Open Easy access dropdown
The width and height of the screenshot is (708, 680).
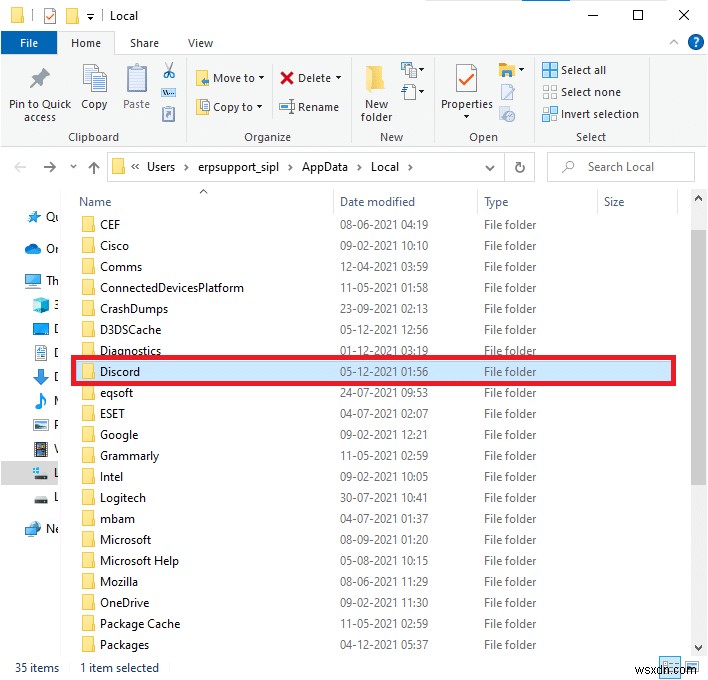tap(413, 92)
